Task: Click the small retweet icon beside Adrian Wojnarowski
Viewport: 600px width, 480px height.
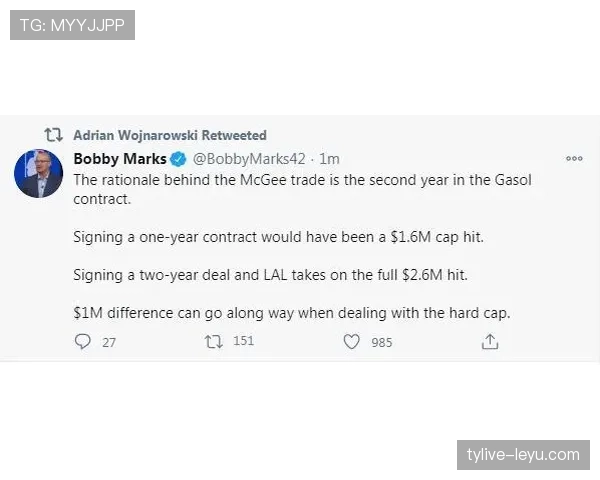Action: click(x=55, y=134)
